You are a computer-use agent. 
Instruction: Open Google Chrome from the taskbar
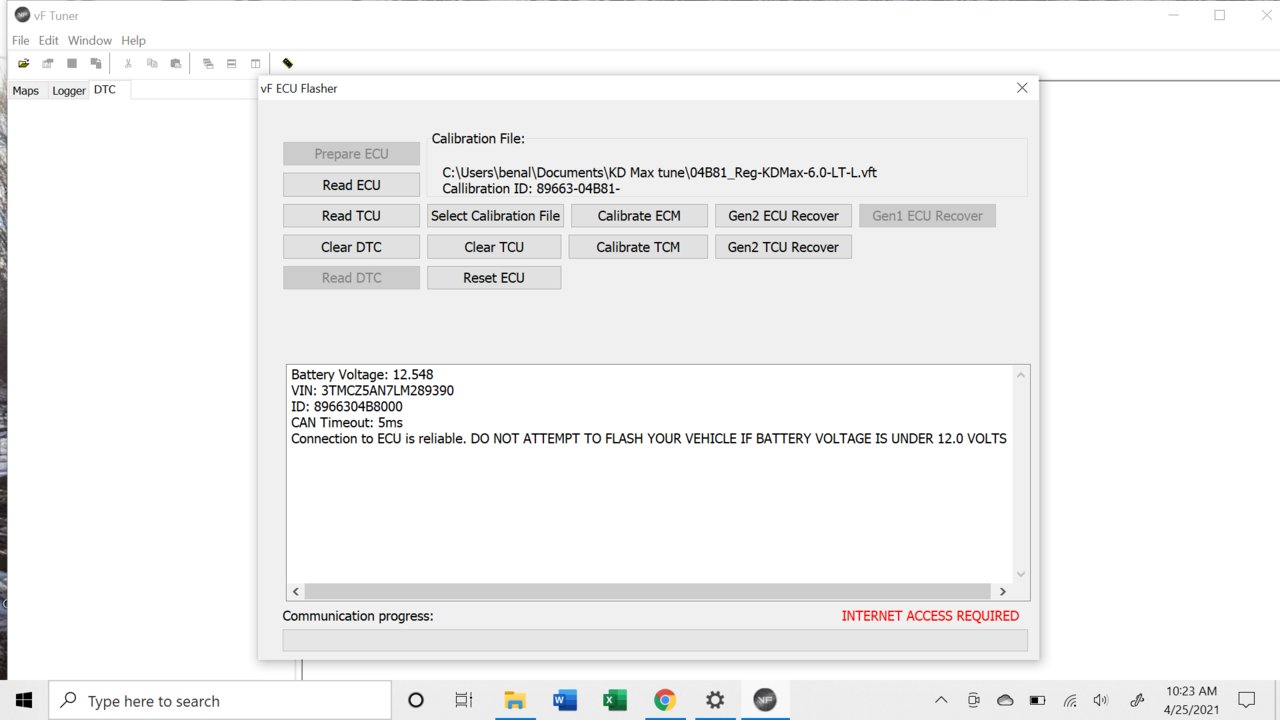coord(665,700)
